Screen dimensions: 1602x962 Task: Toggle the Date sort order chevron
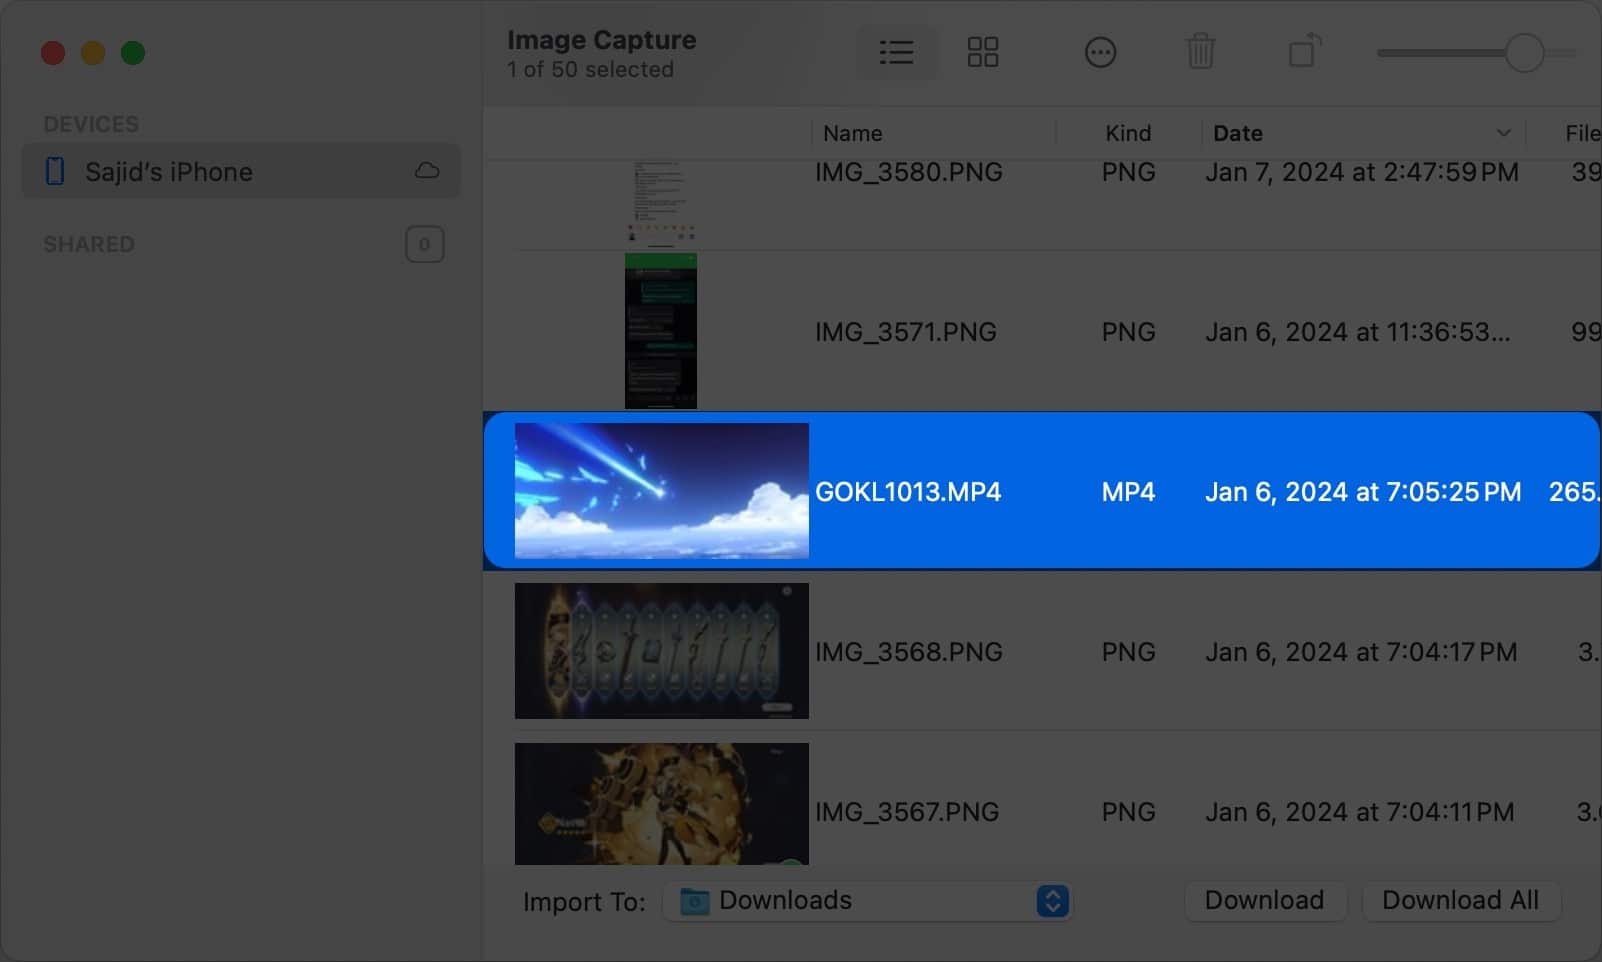pos(1503,133)
